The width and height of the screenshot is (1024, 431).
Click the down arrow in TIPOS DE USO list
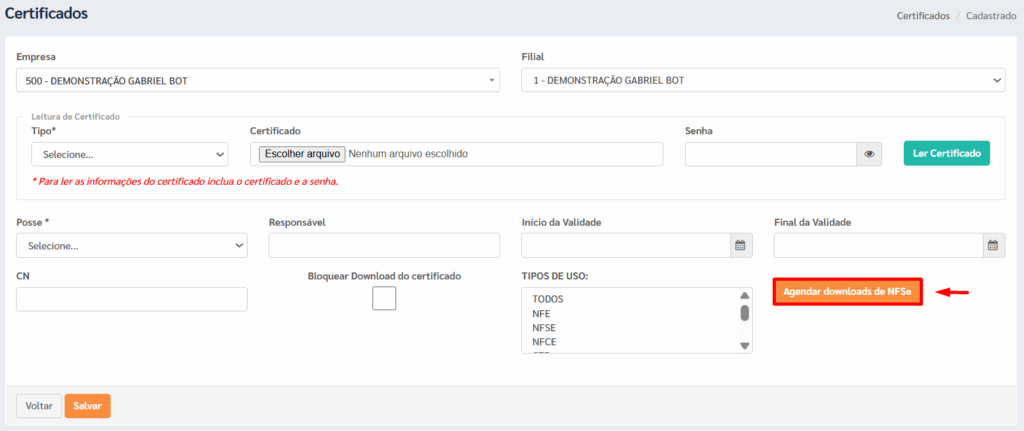744,345
